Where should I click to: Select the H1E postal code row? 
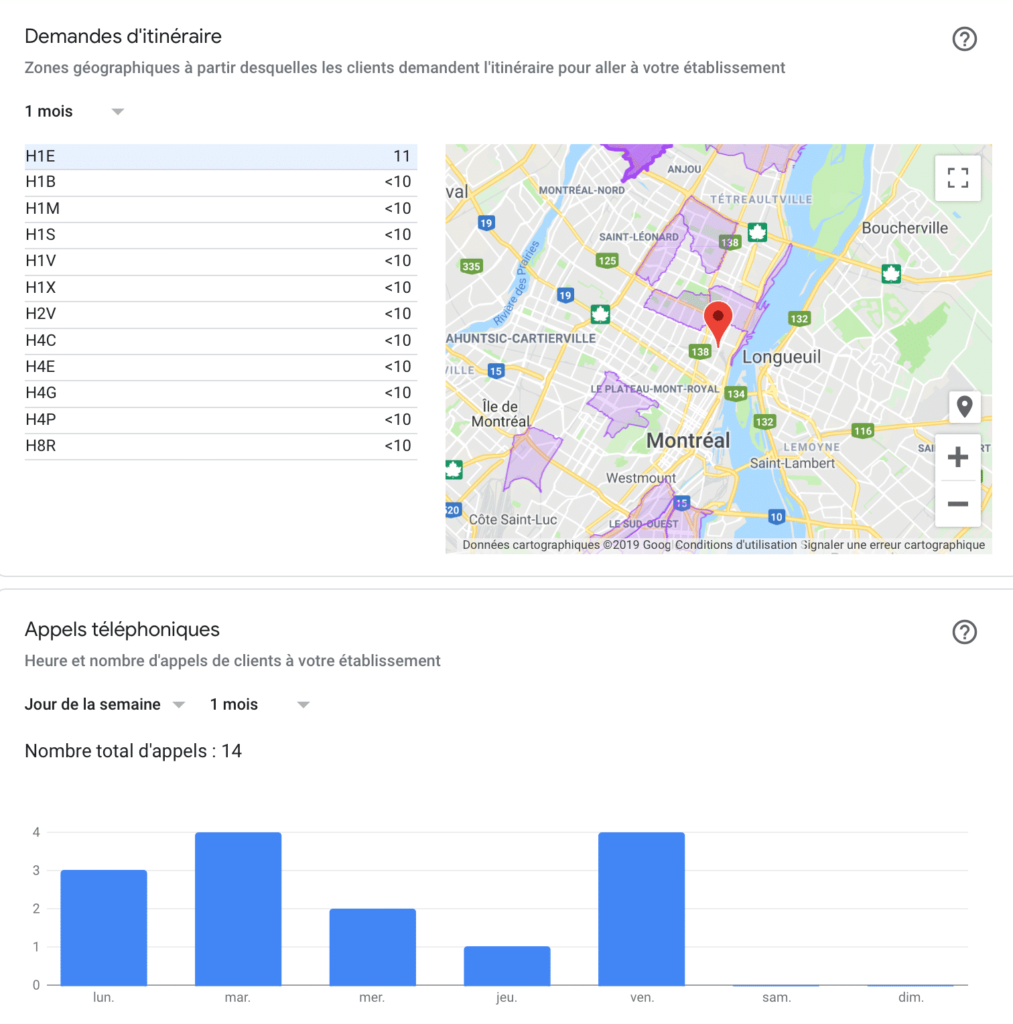coord(218,156)
